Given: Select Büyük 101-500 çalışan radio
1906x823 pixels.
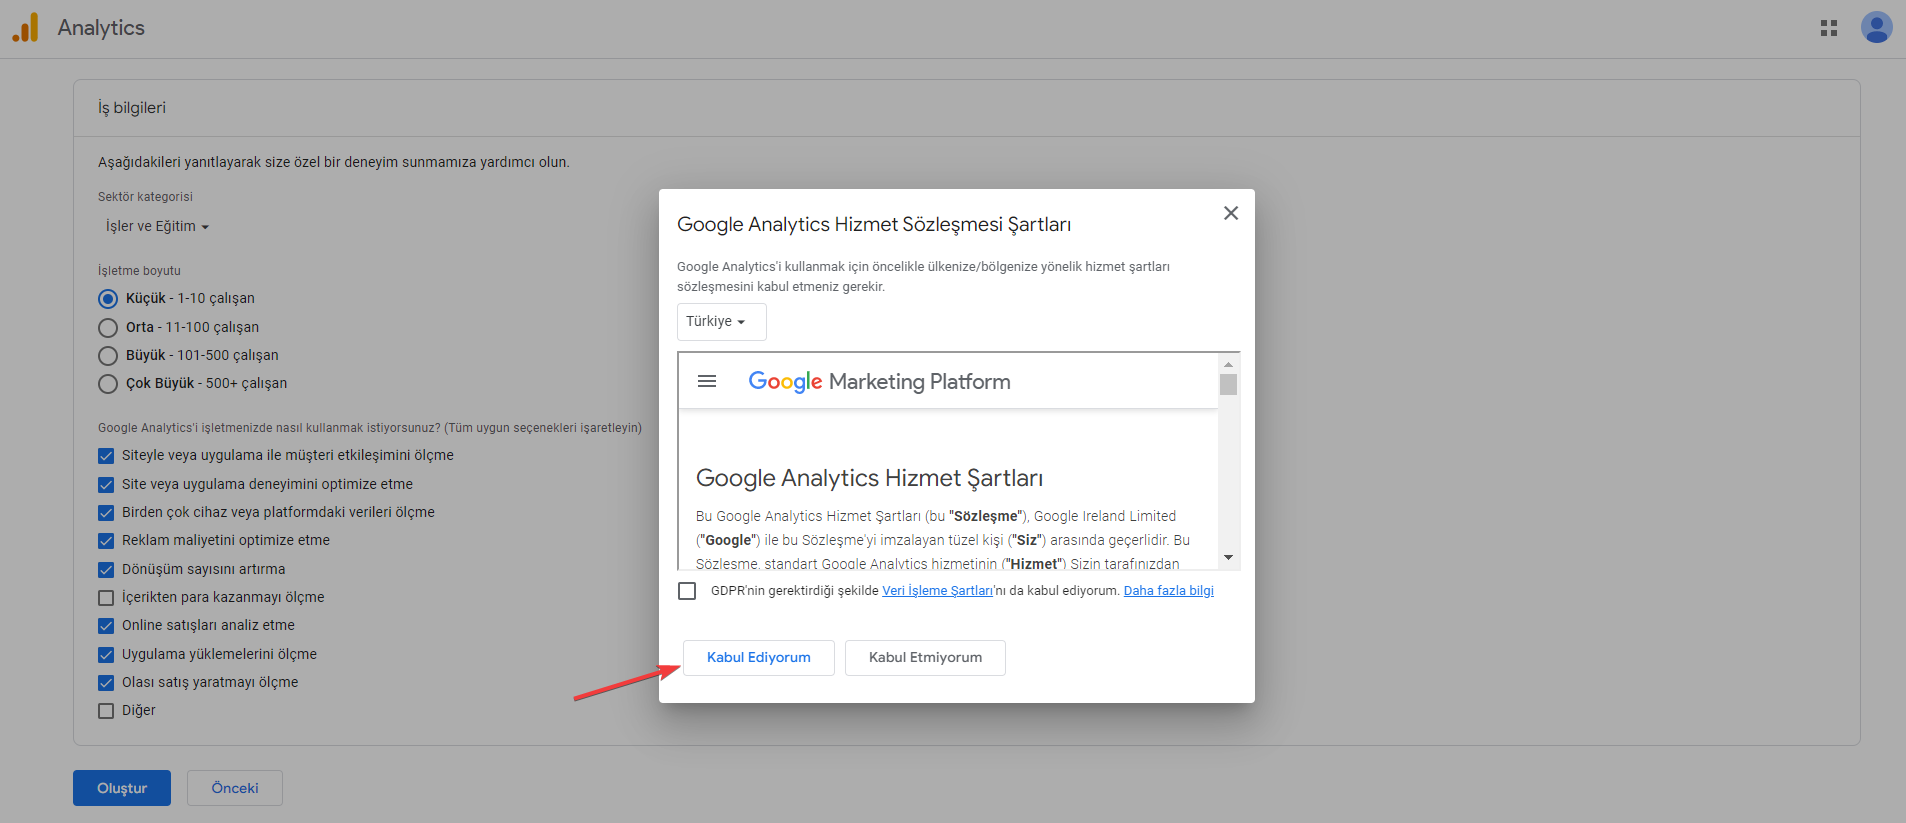Looking at the screenshot, I should [x=108, y=356].
